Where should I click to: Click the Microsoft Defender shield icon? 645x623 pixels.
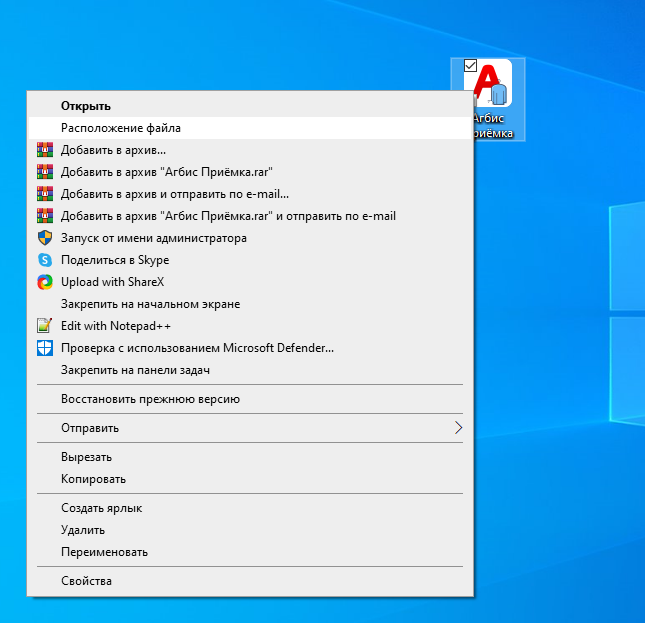pyautogui.click(x=44, y=348)
